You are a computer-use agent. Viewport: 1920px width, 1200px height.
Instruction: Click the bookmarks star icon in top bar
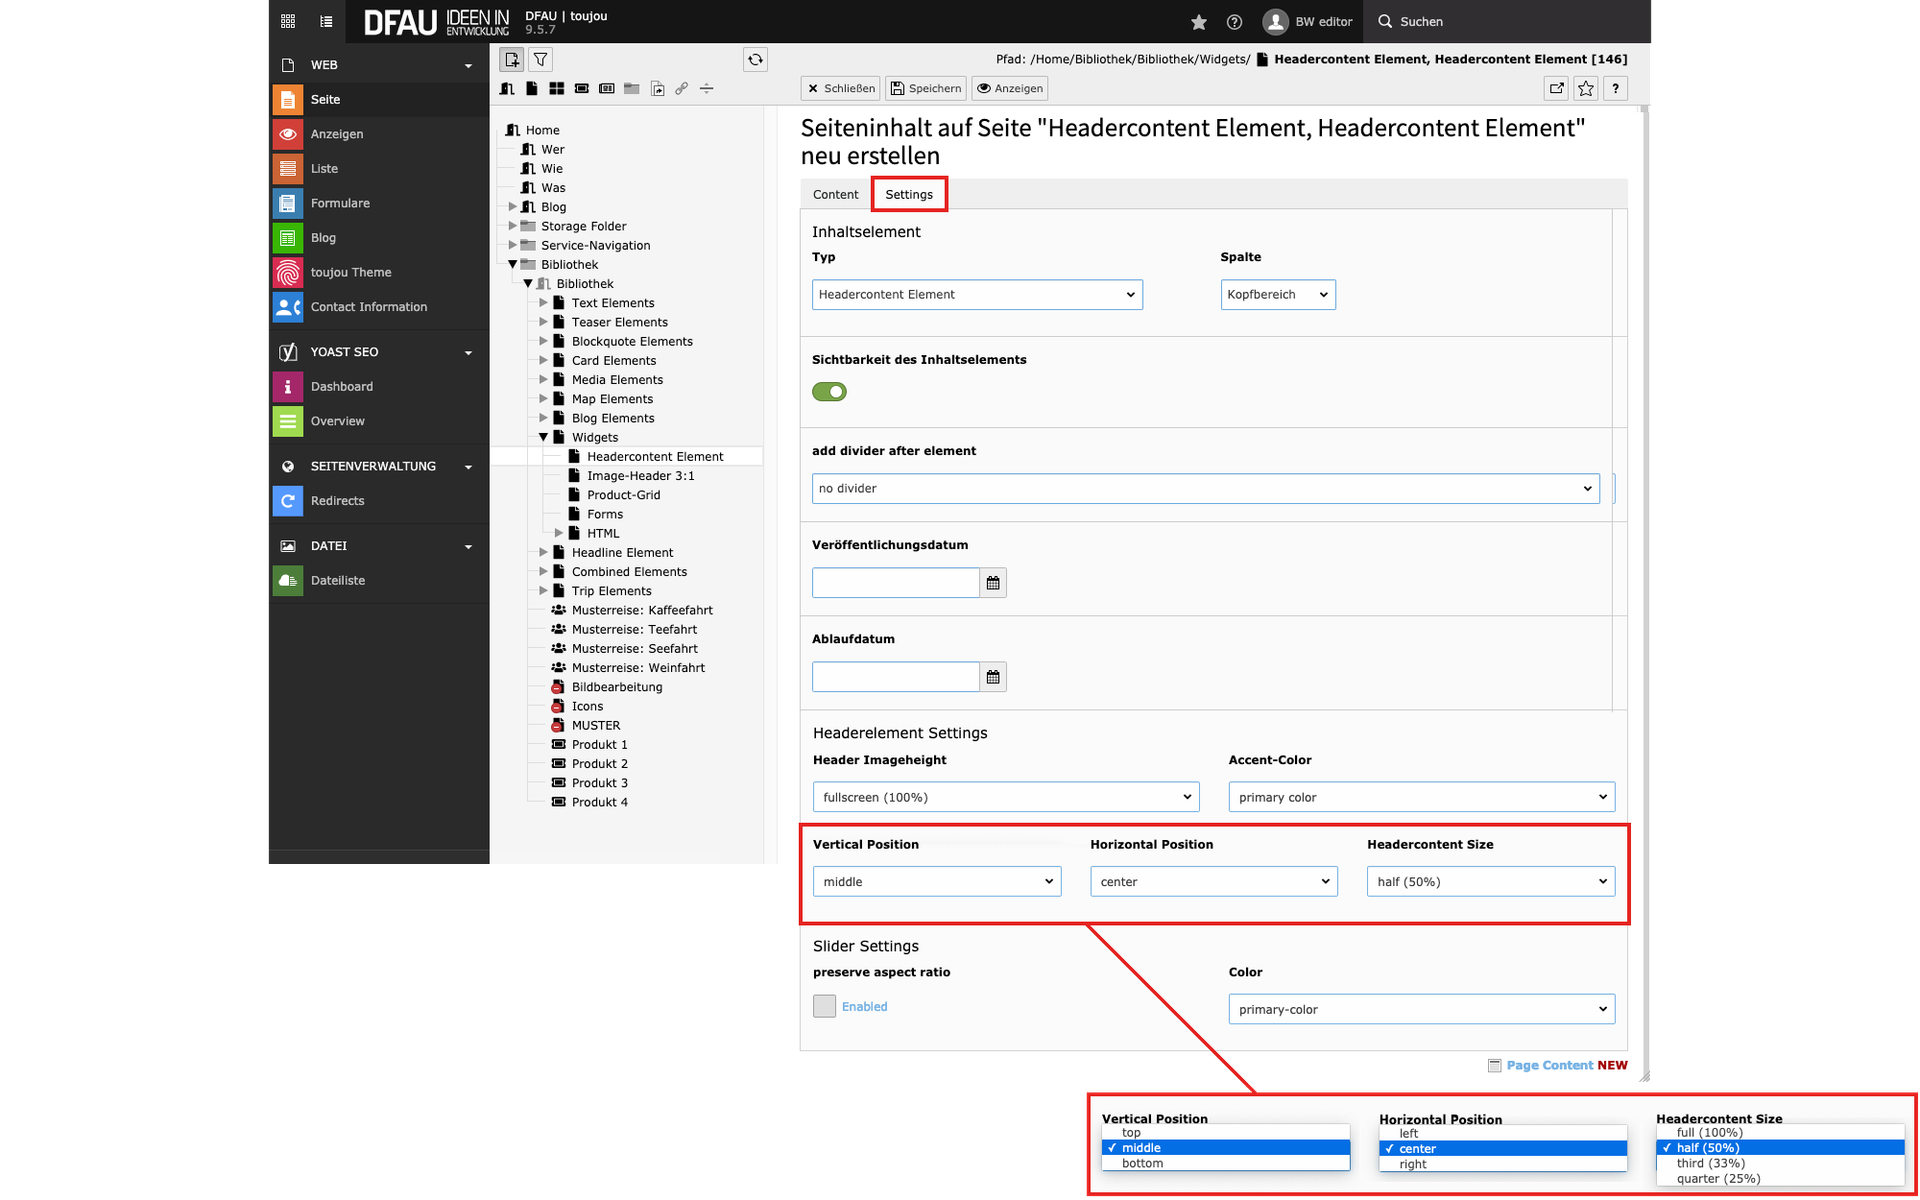[x=1199, y=22]
